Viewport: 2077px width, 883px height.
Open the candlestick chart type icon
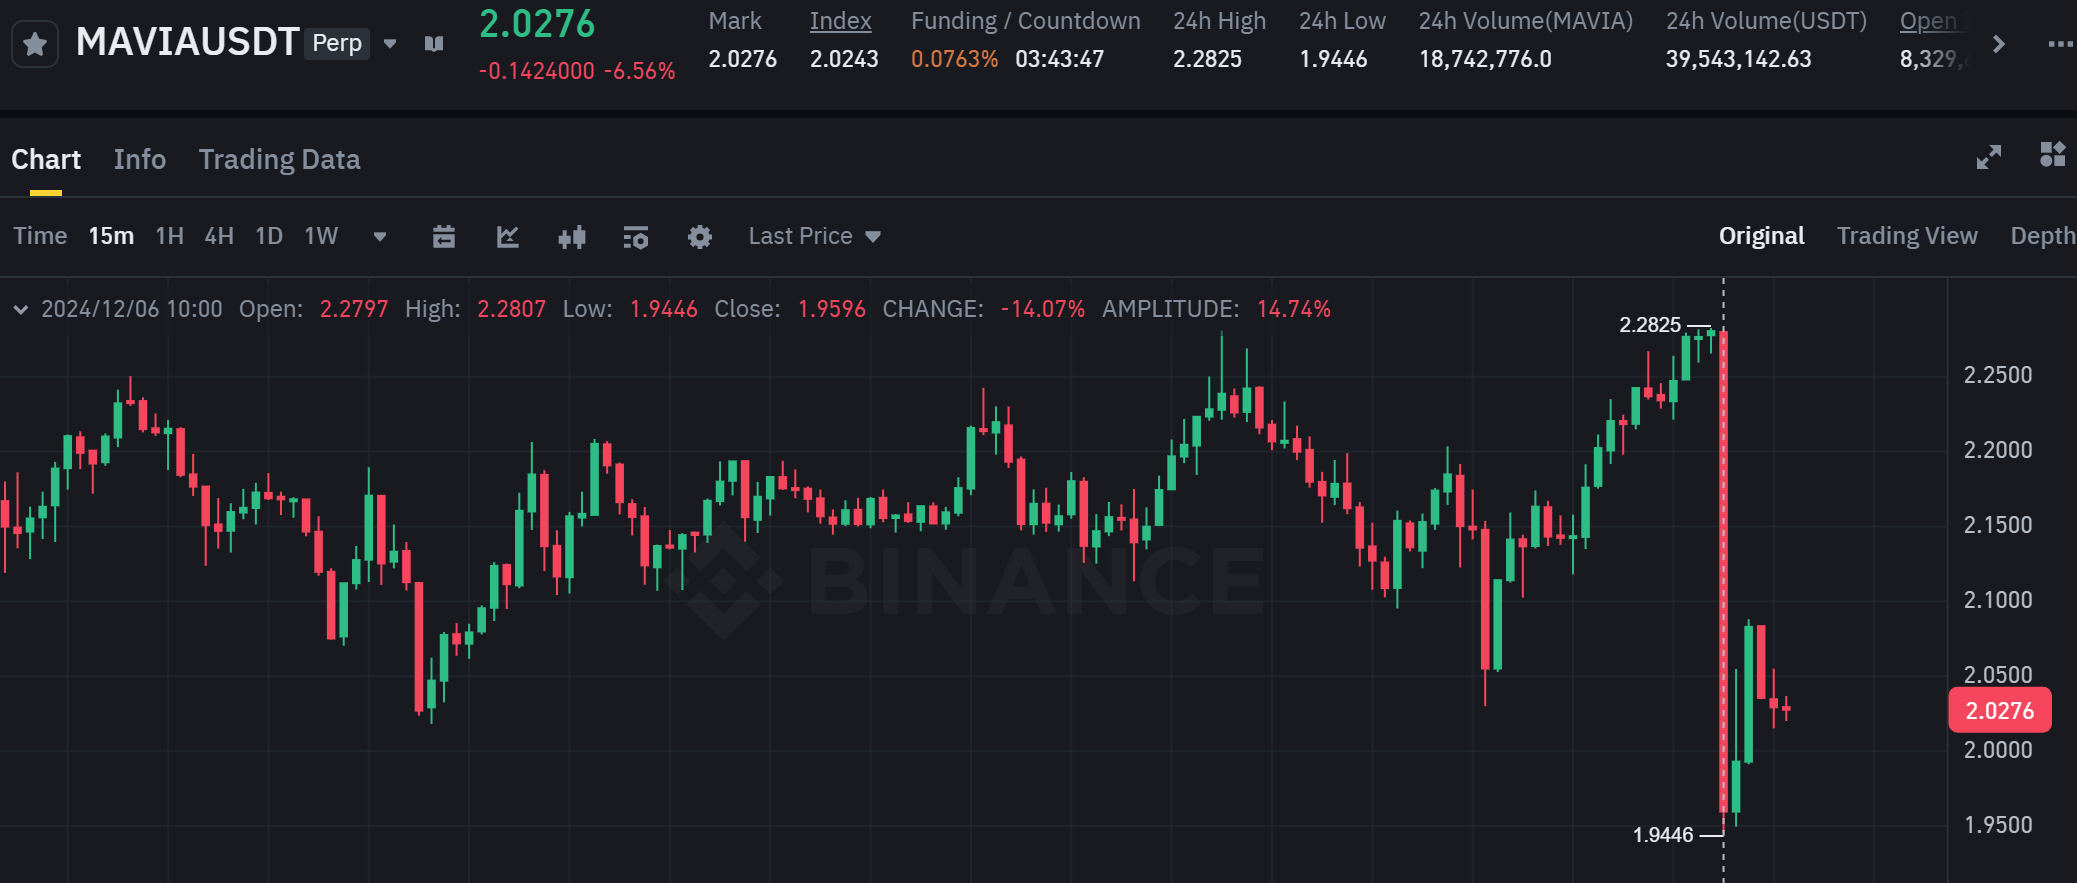click(572, 237)
